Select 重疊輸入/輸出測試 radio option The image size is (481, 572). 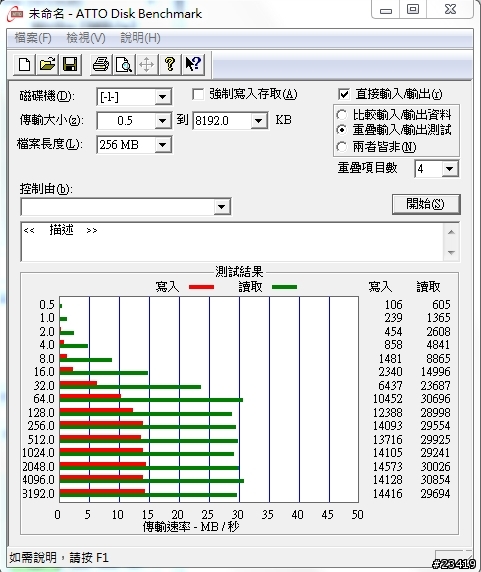341,130
